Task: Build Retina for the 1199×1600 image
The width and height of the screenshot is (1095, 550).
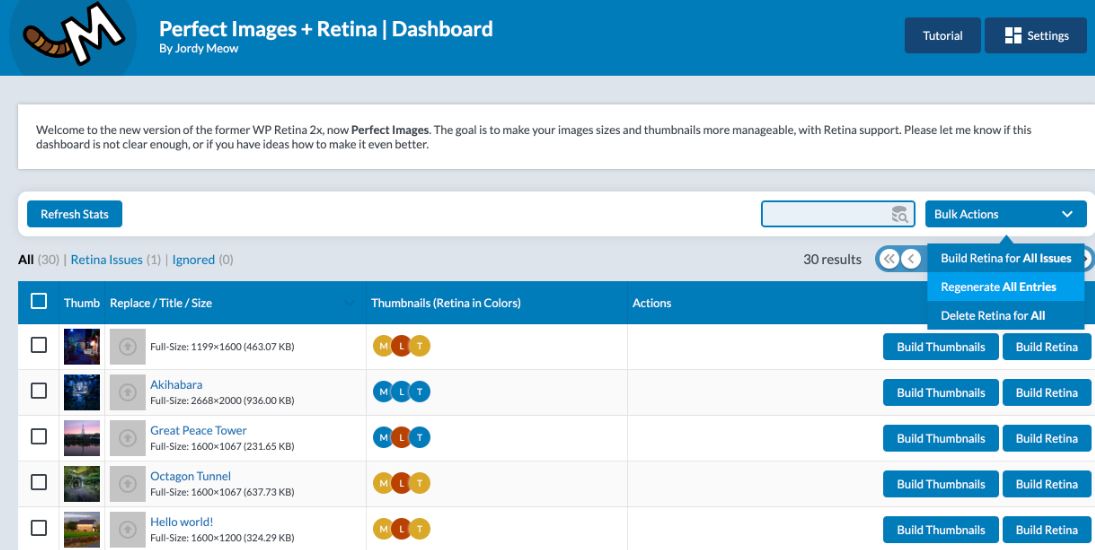Action: click(x=1047, y=347)
